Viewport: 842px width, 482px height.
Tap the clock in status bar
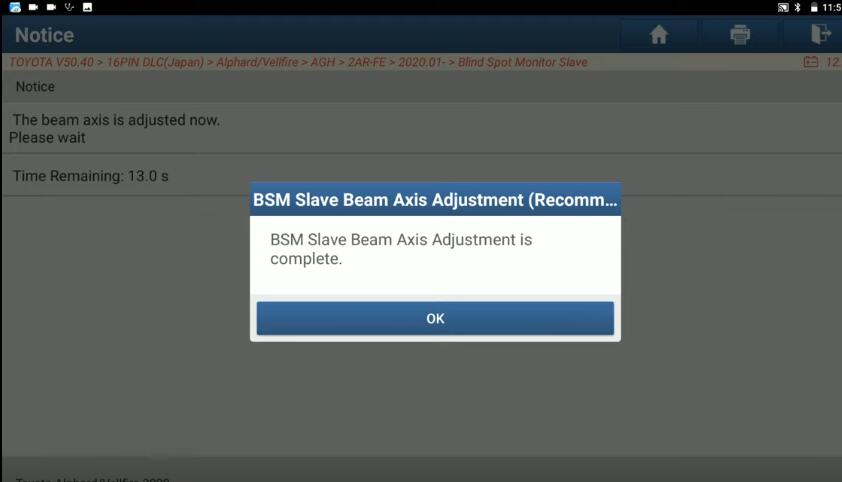coord(832,8)
